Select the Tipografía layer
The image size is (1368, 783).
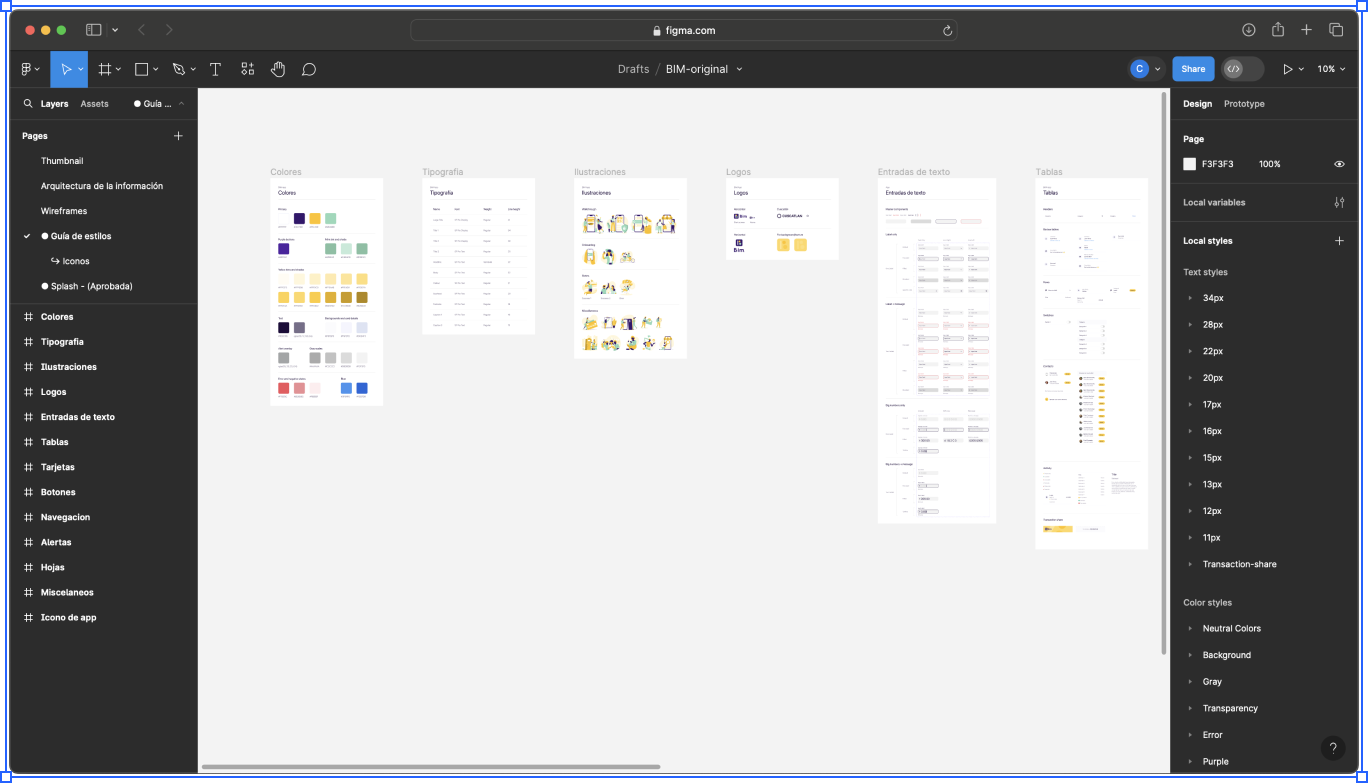click(x=62, y=342)
